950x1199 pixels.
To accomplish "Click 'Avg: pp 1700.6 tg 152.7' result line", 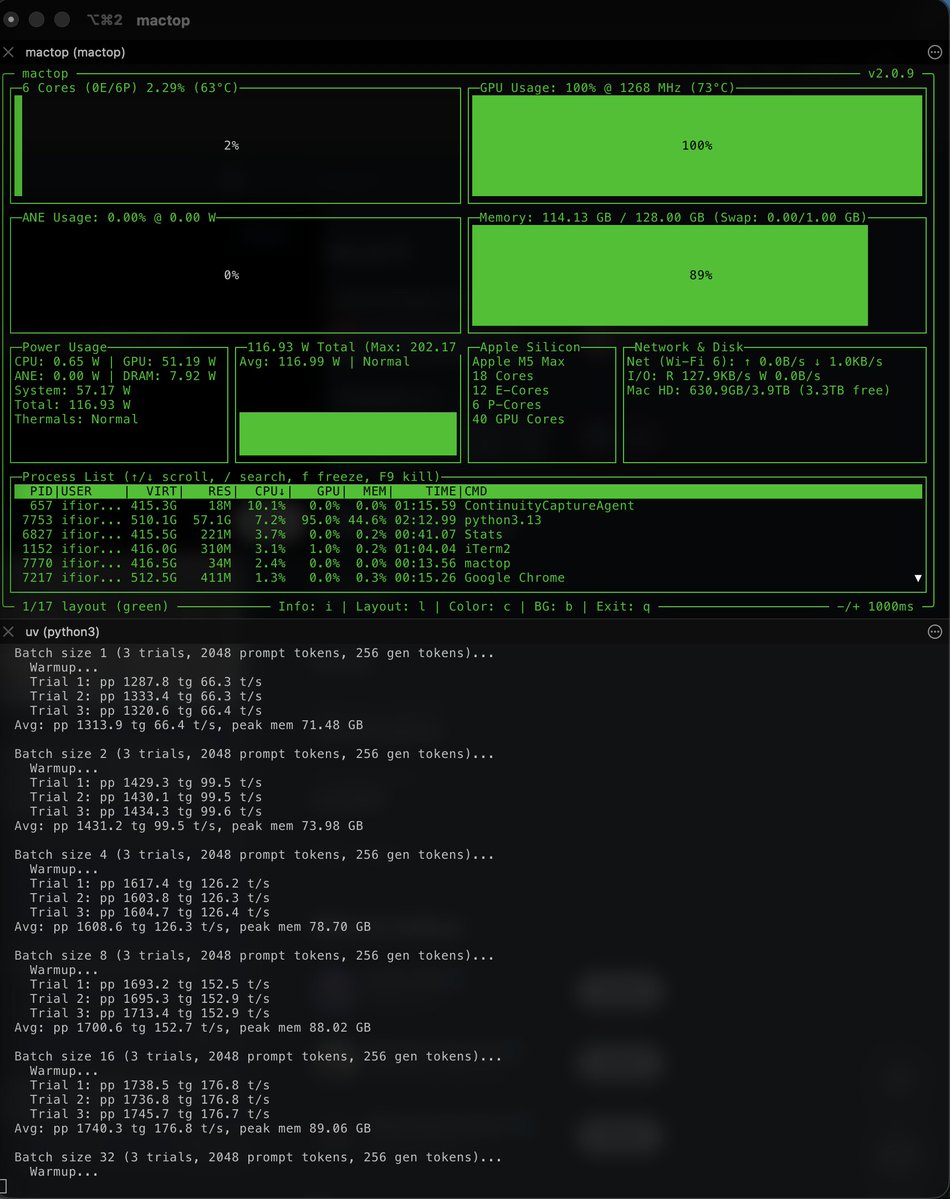I will tap(192, 1028).
